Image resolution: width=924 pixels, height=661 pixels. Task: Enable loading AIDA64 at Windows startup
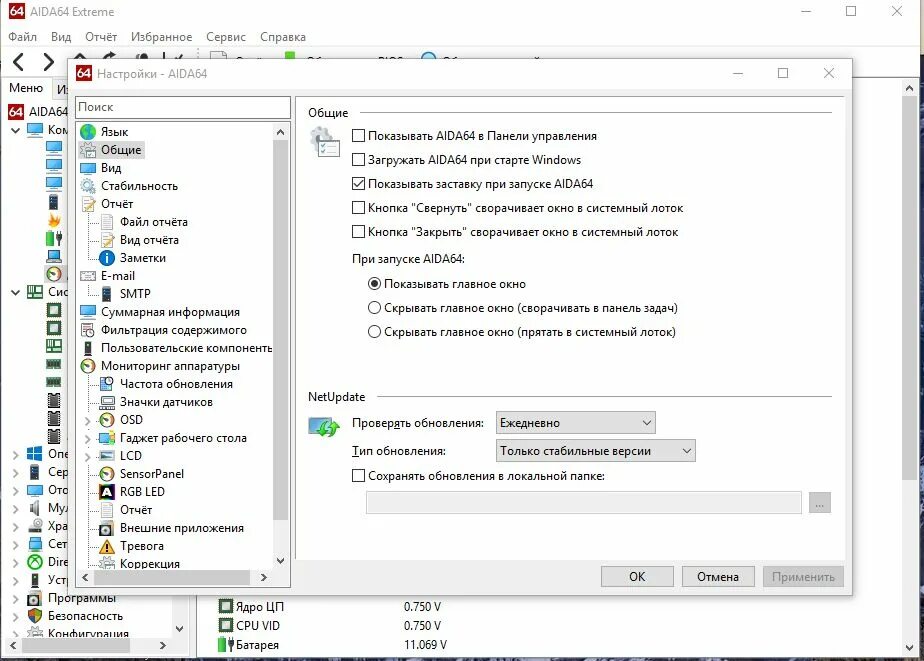[358, 160]
